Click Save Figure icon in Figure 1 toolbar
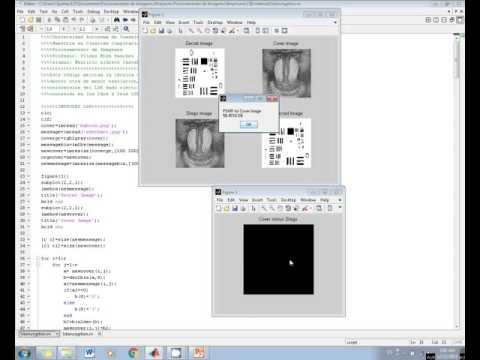Viewport: 480px width, 360px height. 161,31
